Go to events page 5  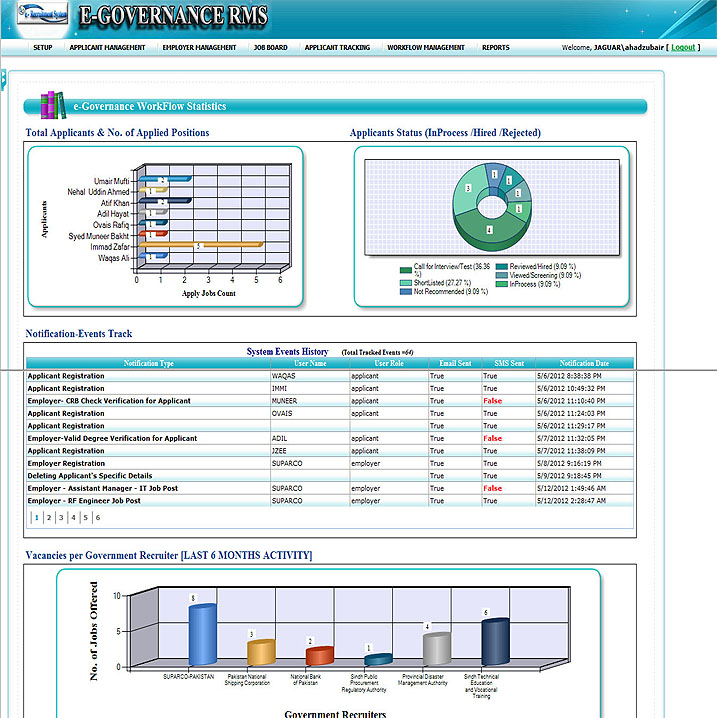86,517
